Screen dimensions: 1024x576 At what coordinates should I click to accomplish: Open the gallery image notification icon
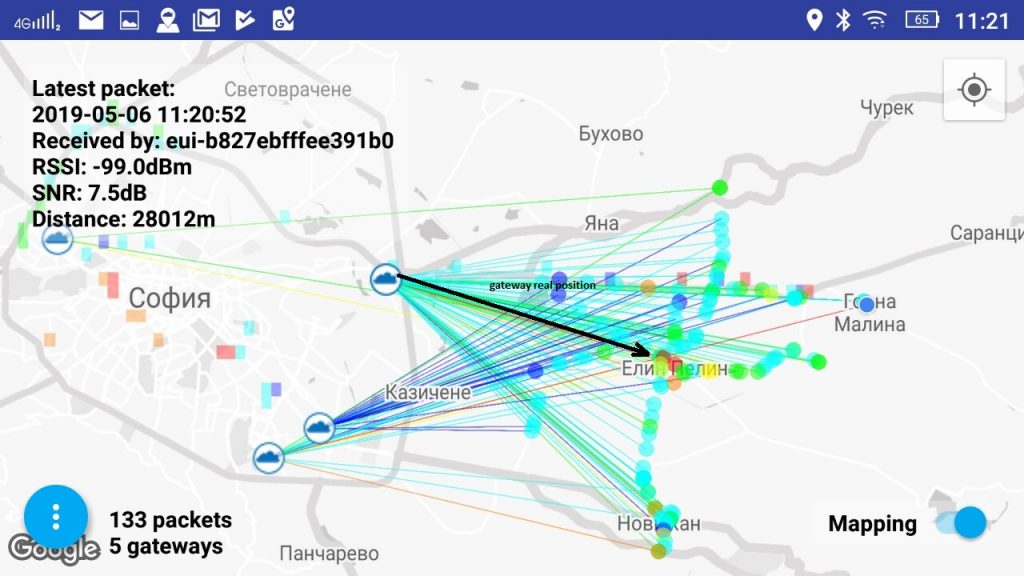tap(129, 17)
